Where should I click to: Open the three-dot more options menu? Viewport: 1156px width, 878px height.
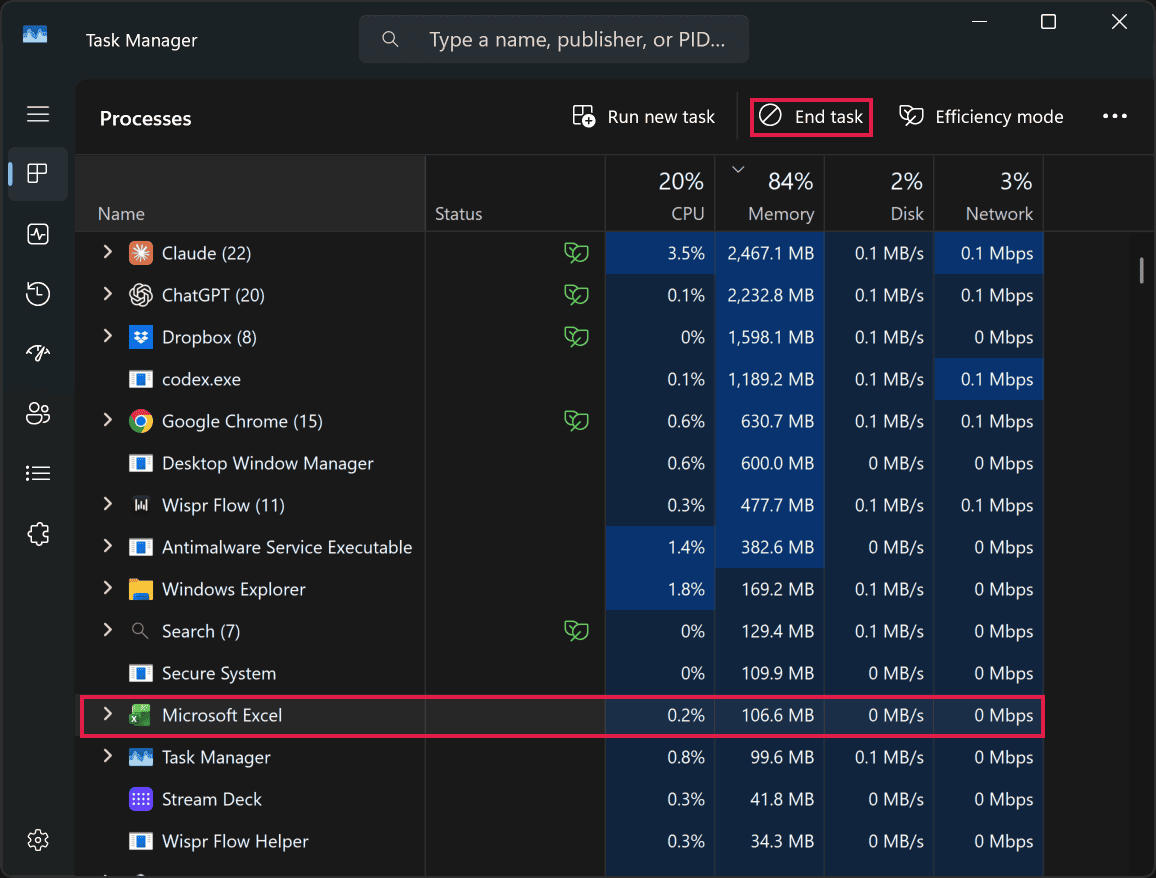tap(1115, 116)
